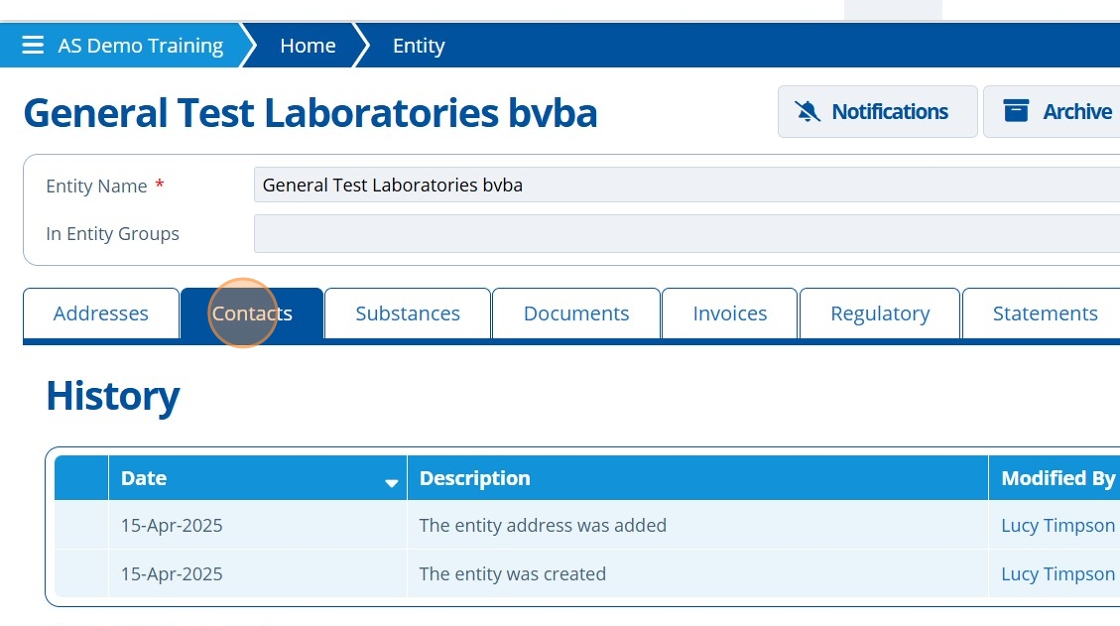This screenshot has height=626, width=1120.
Task: Click AS Demo Training breadcrumb
Action: click(x=140, y=46)
